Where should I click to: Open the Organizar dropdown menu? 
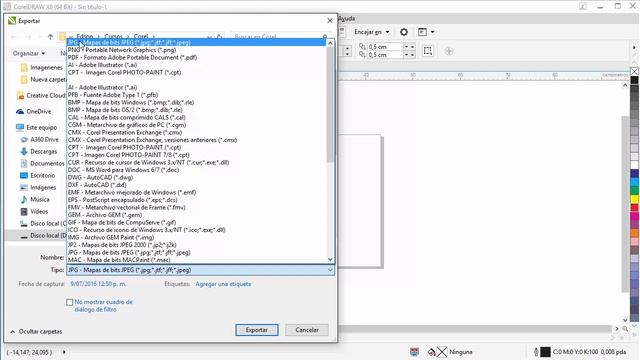tap(29, 53)
